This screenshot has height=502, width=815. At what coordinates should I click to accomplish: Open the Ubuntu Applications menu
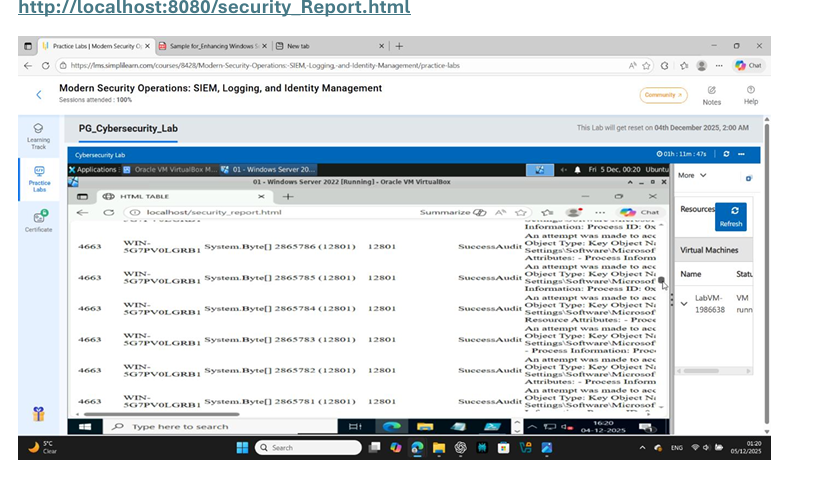(x=93, y=169)
